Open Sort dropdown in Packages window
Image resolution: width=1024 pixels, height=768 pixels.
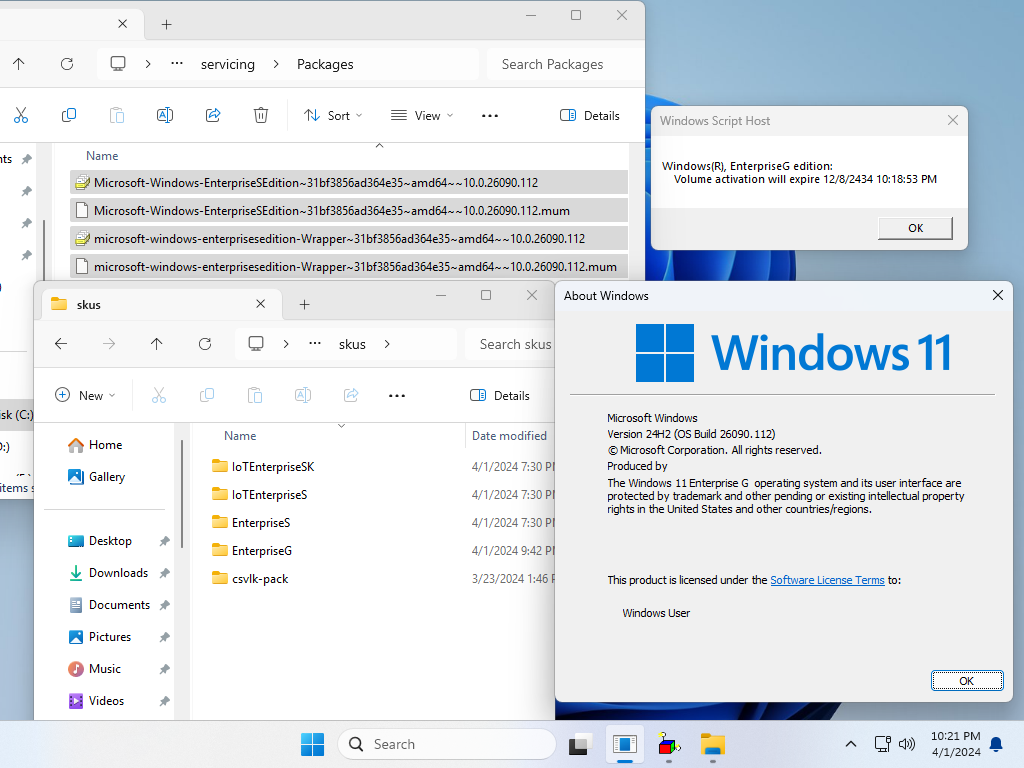pos(333,116)
